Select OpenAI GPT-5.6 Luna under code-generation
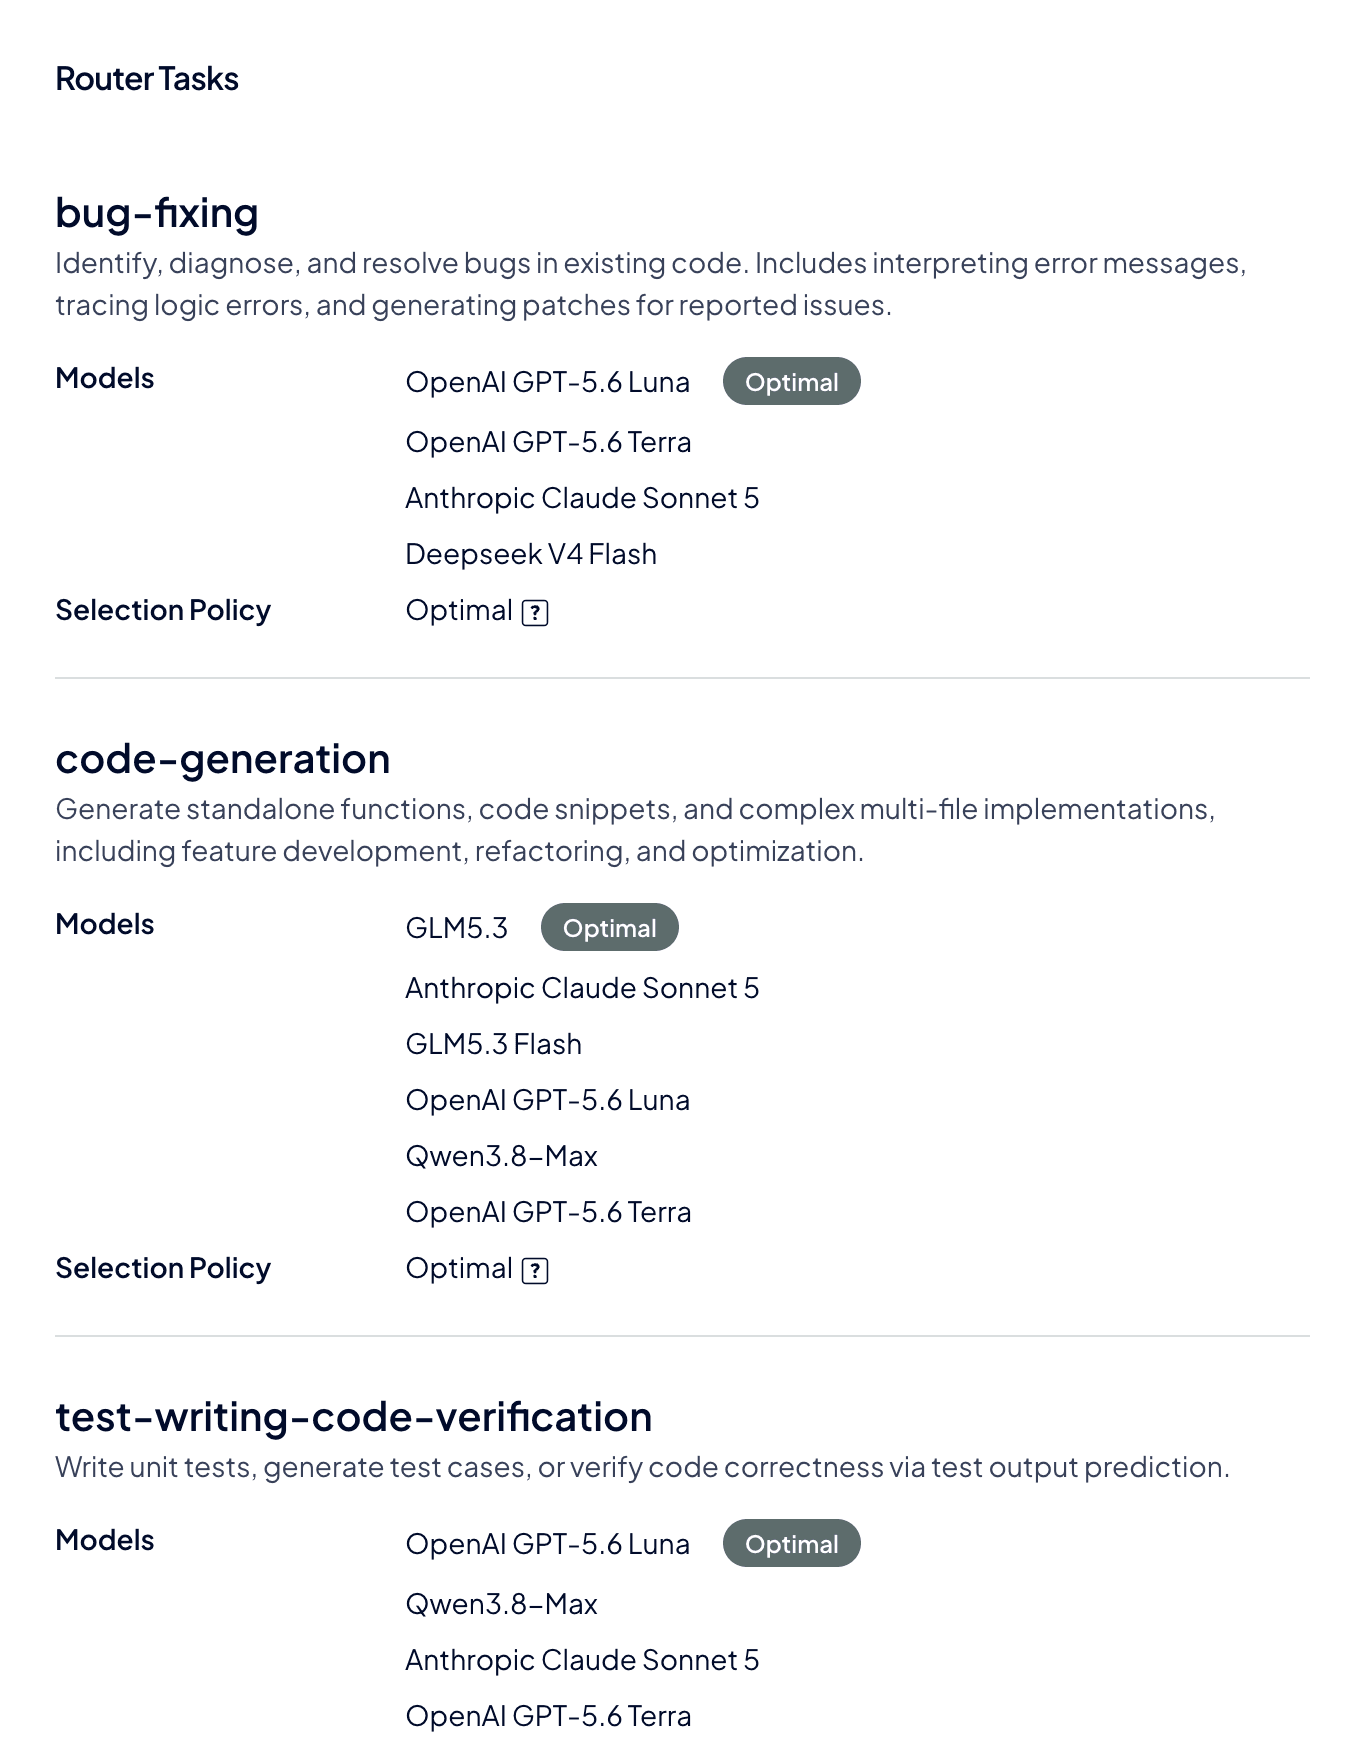1360x1758 pixels. 547,1100
